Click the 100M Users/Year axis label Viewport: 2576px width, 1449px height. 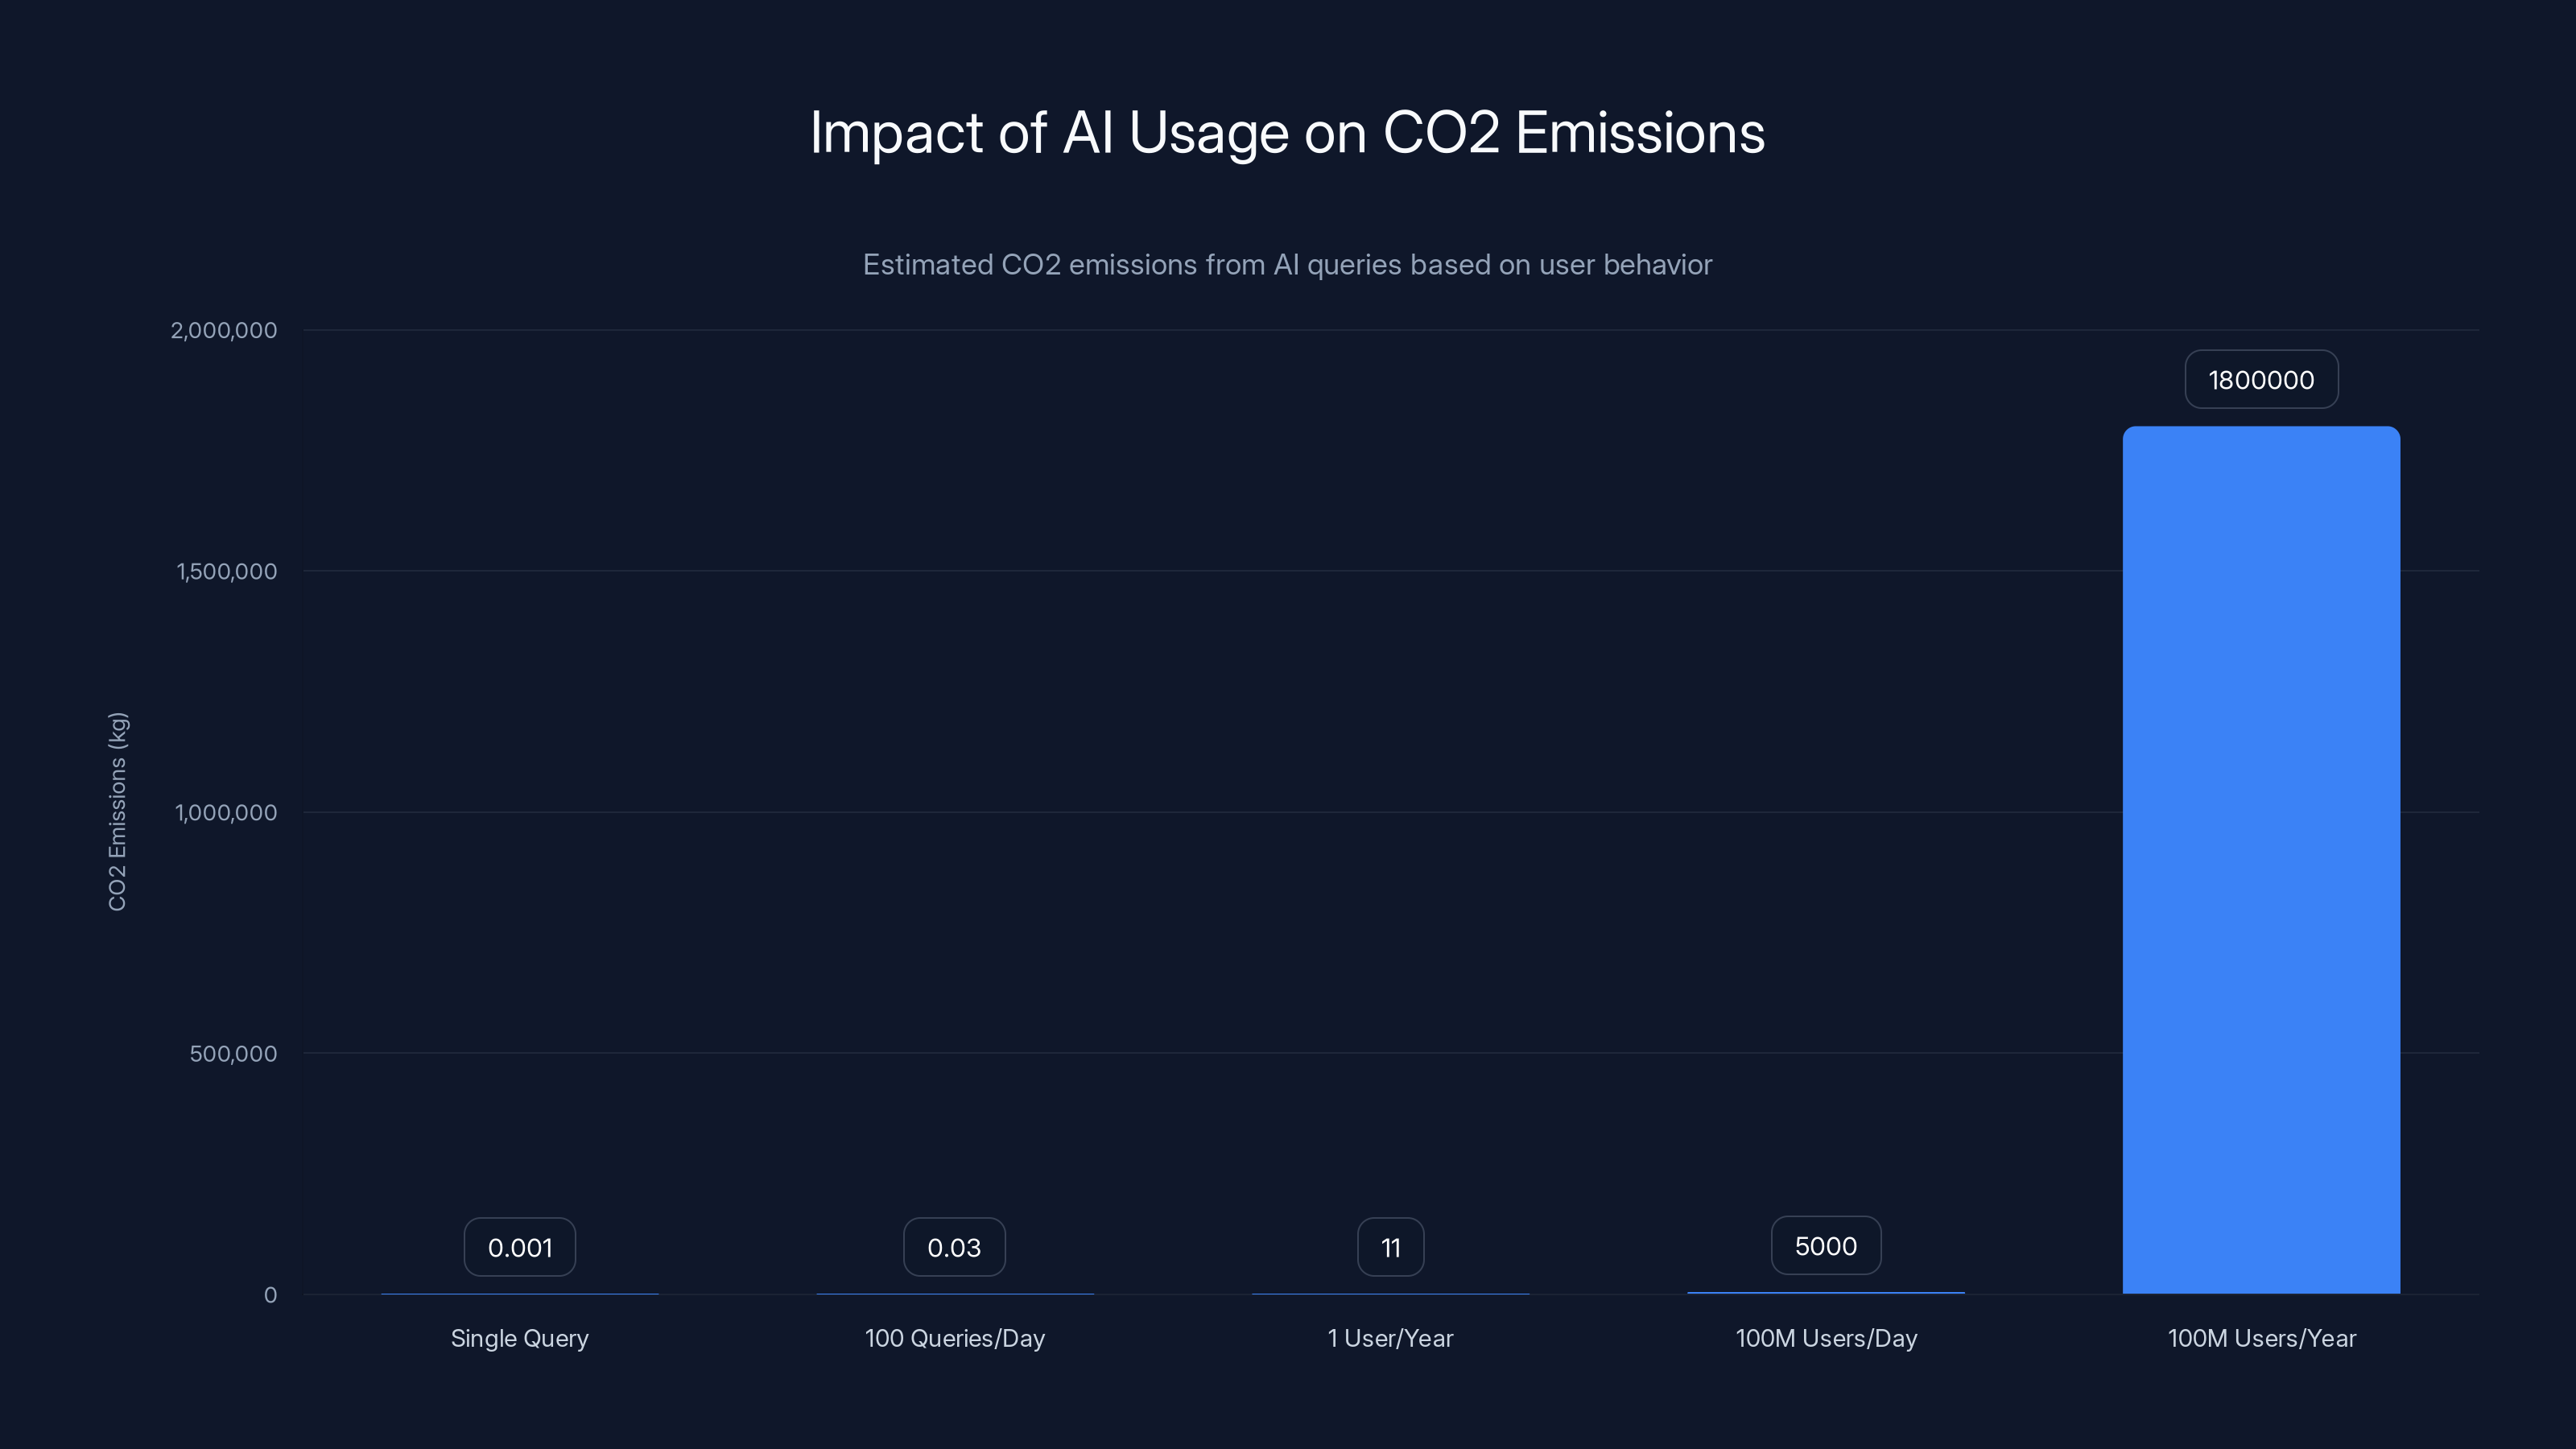2261,1338
